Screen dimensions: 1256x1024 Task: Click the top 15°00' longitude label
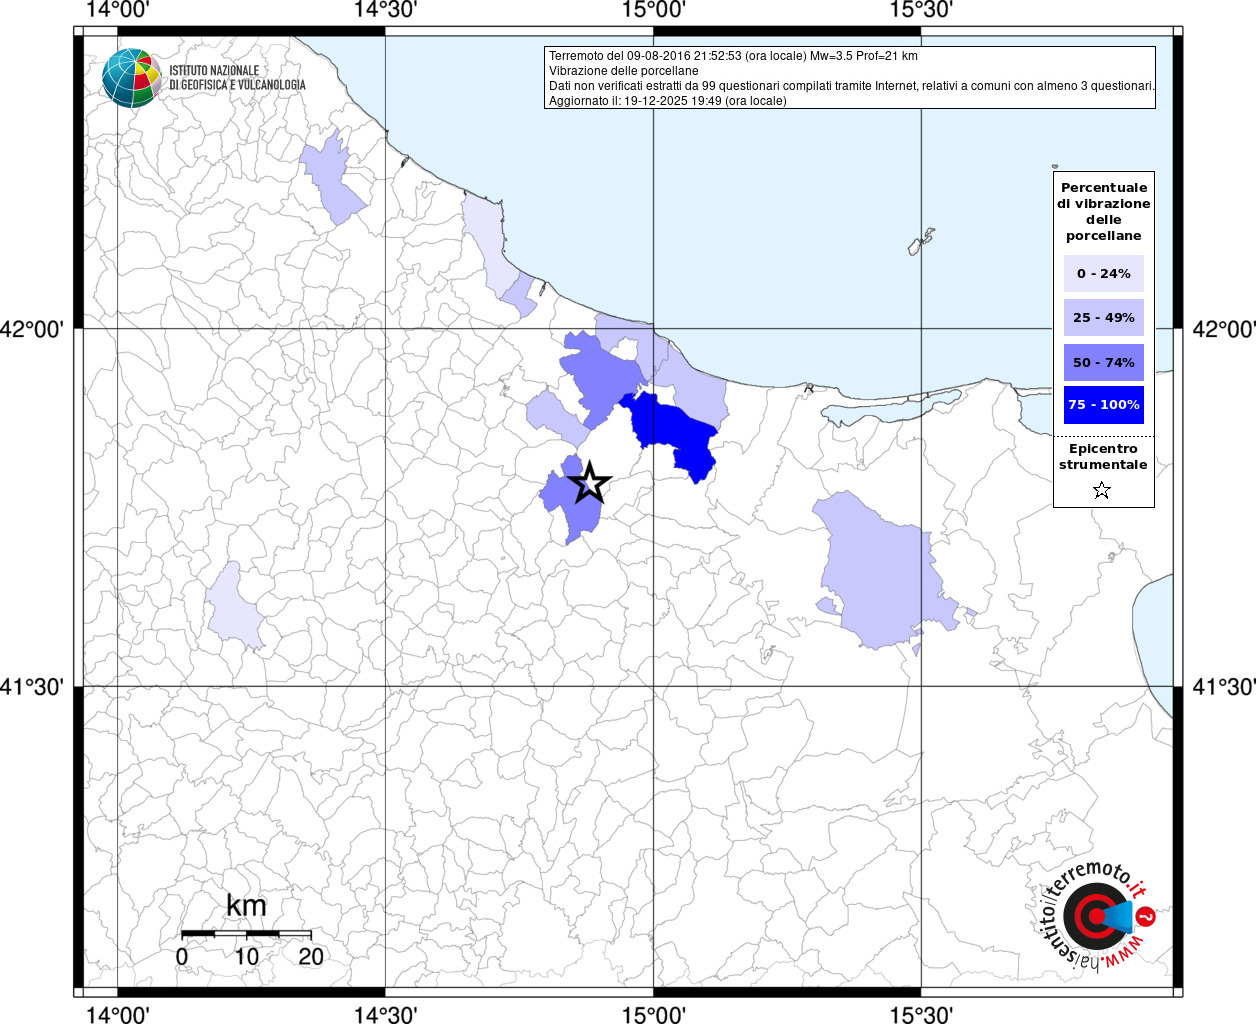pos(653,10)
